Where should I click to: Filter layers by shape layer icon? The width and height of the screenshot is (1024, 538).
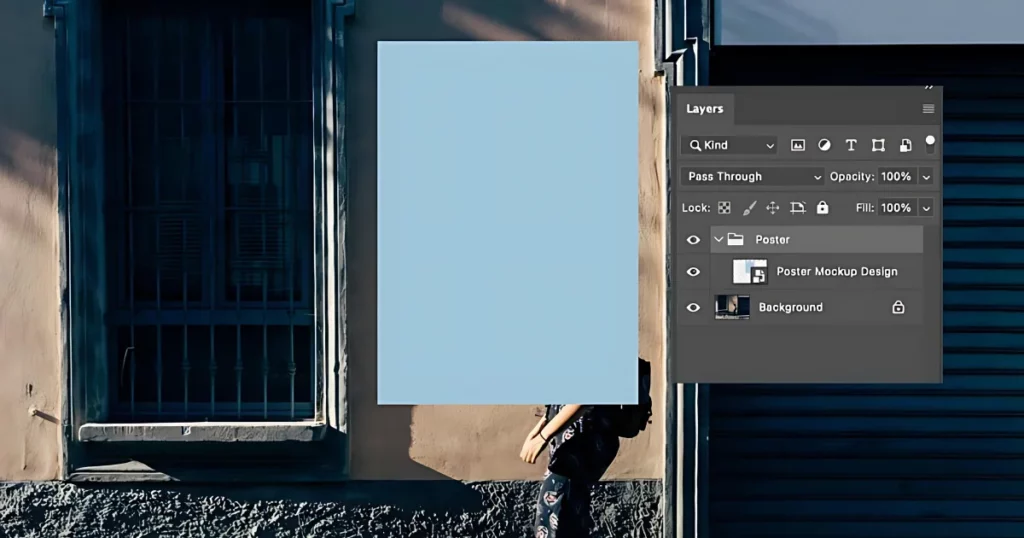(x=878, y=145)
